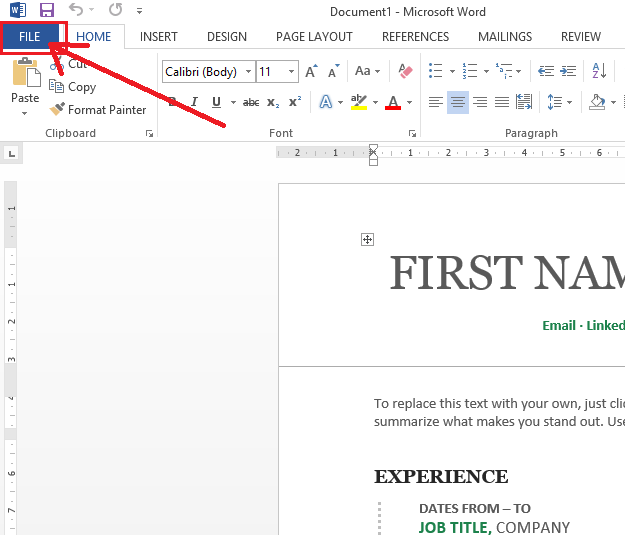Expand the highlight color dropdown arrow
Screen dimensions: 625x535
(x=375, y=102)
